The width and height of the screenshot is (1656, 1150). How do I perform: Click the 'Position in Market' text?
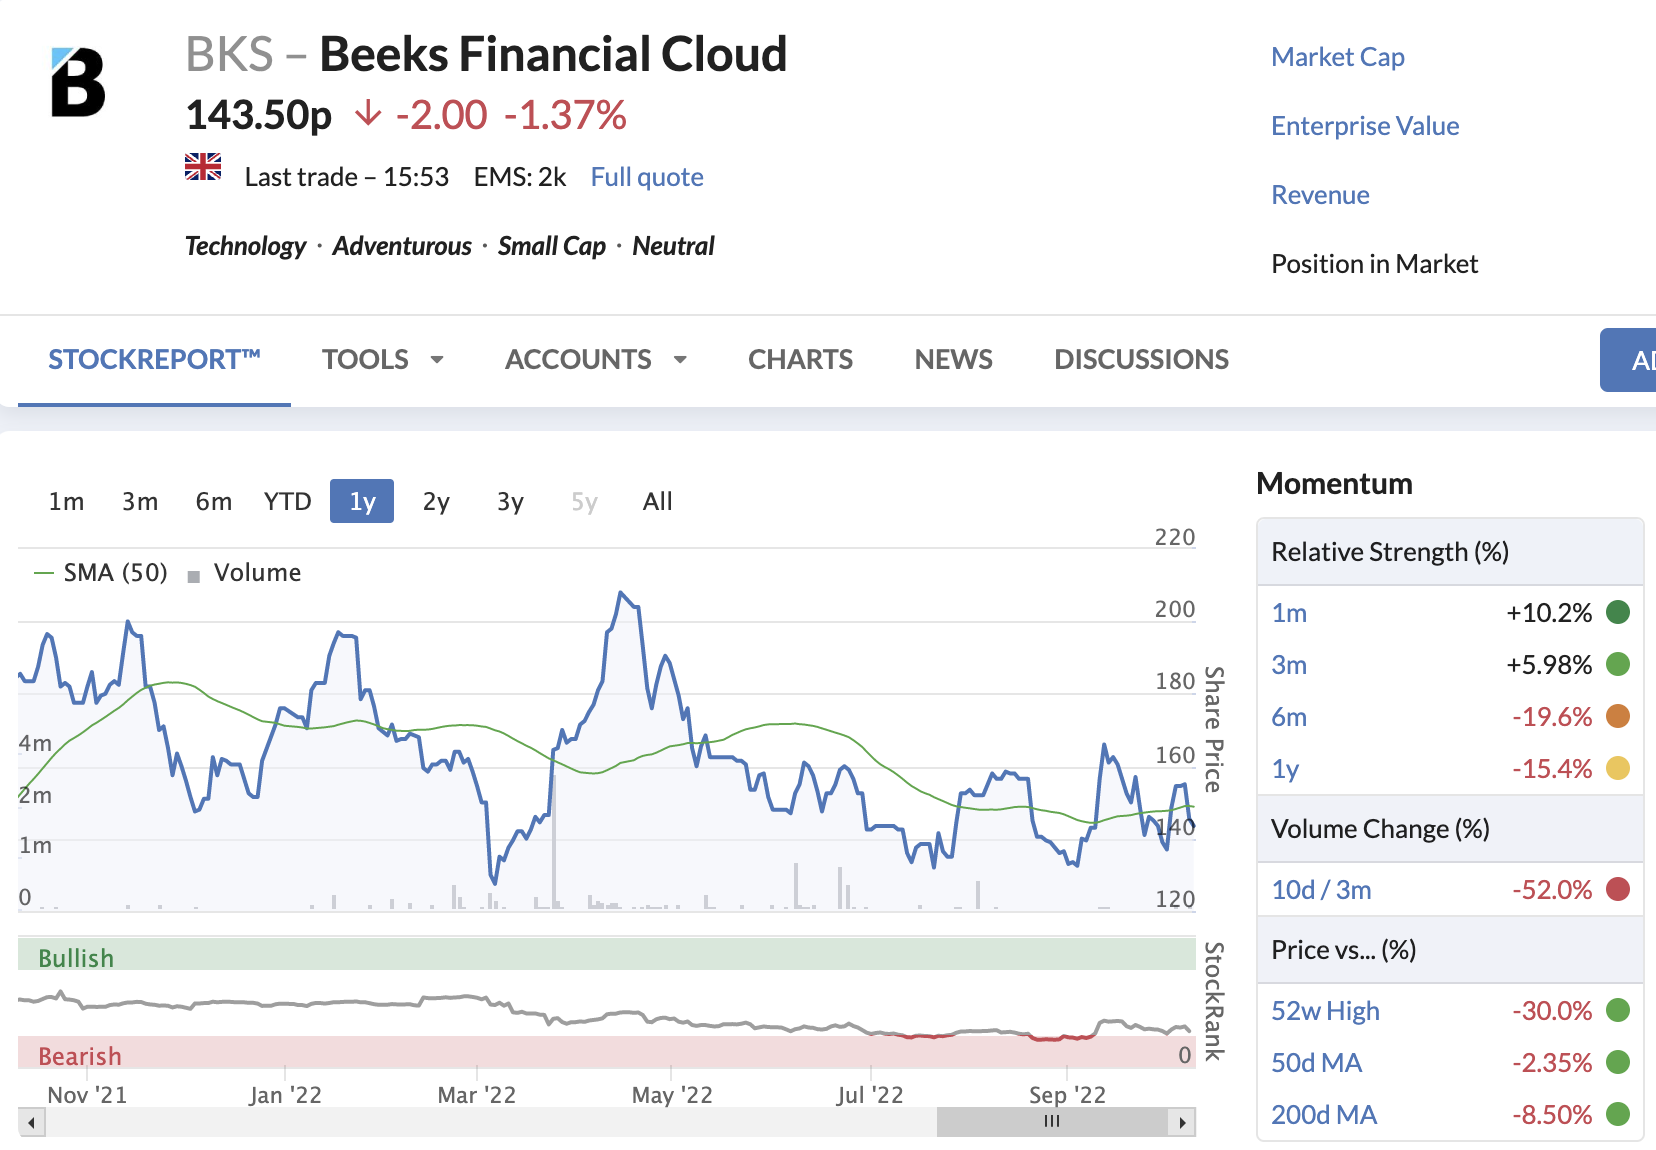(x=1374, y=264)
